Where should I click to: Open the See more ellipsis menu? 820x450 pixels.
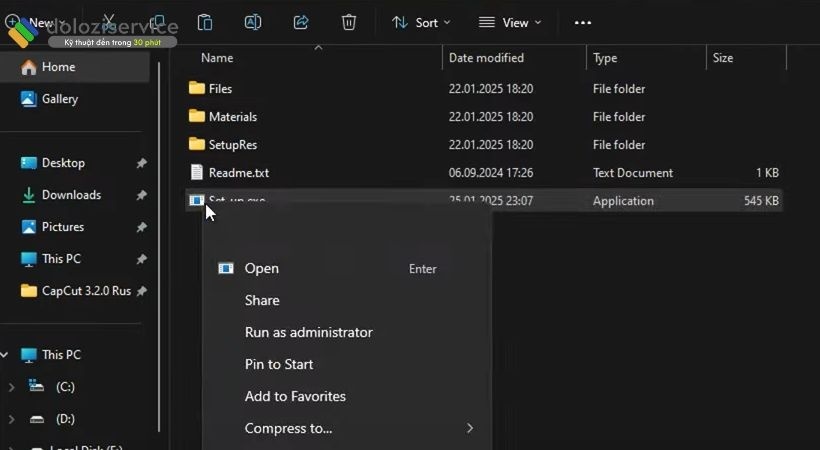583,22
